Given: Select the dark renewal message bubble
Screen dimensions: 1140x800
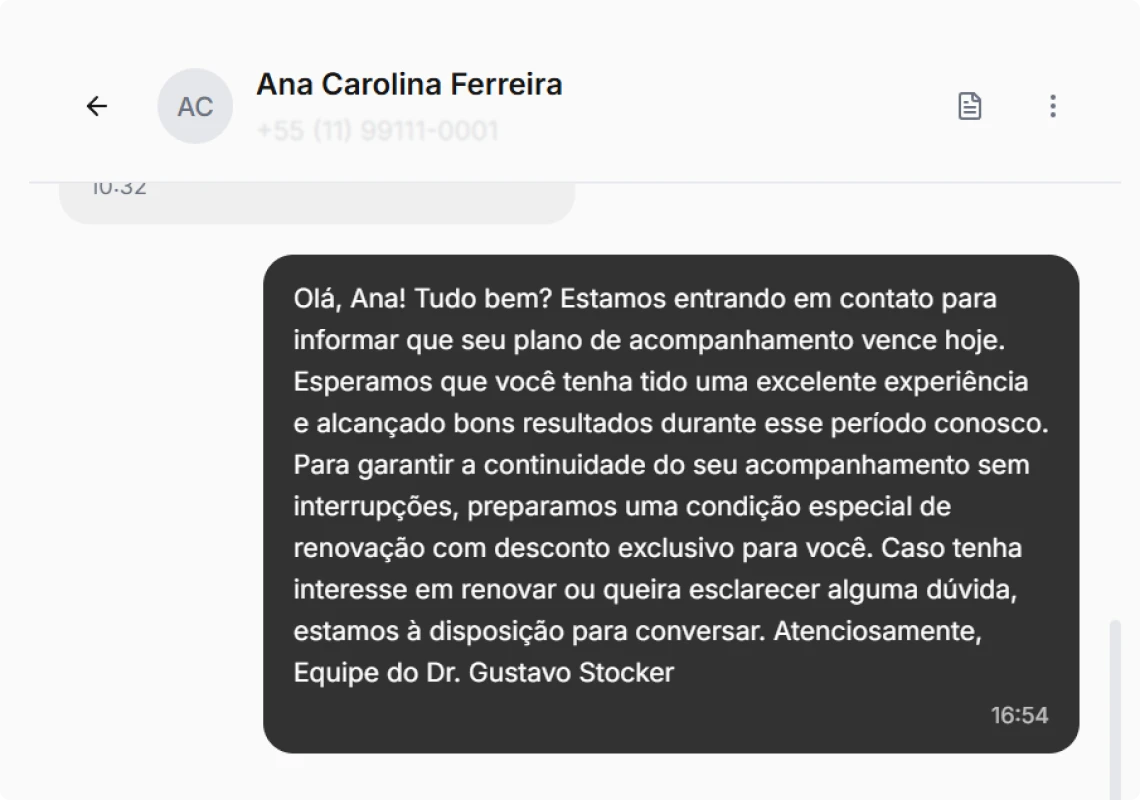Looking at the screenshot, I should (x=670, y=500).
